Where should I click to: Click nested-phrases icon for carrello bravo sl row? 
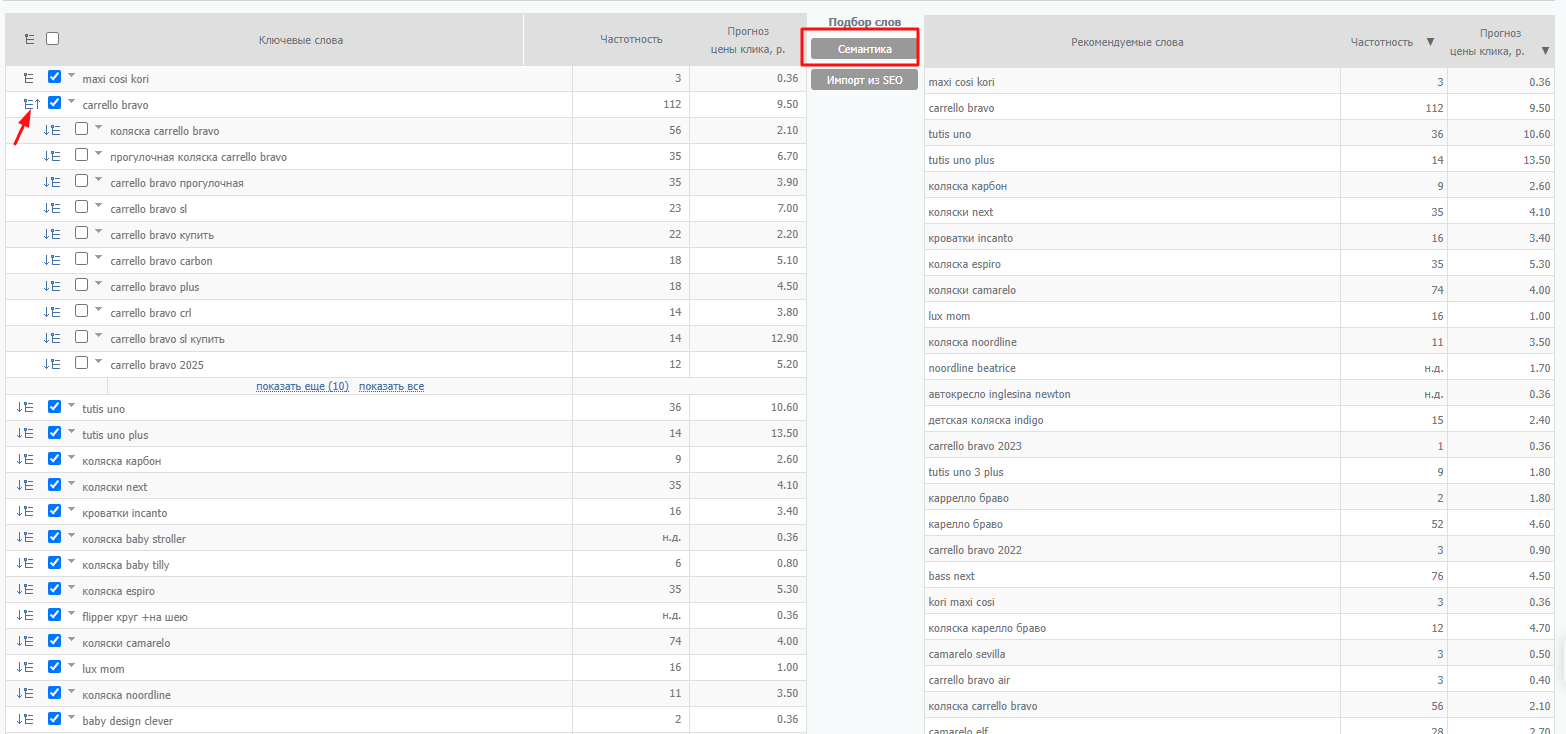53,207
